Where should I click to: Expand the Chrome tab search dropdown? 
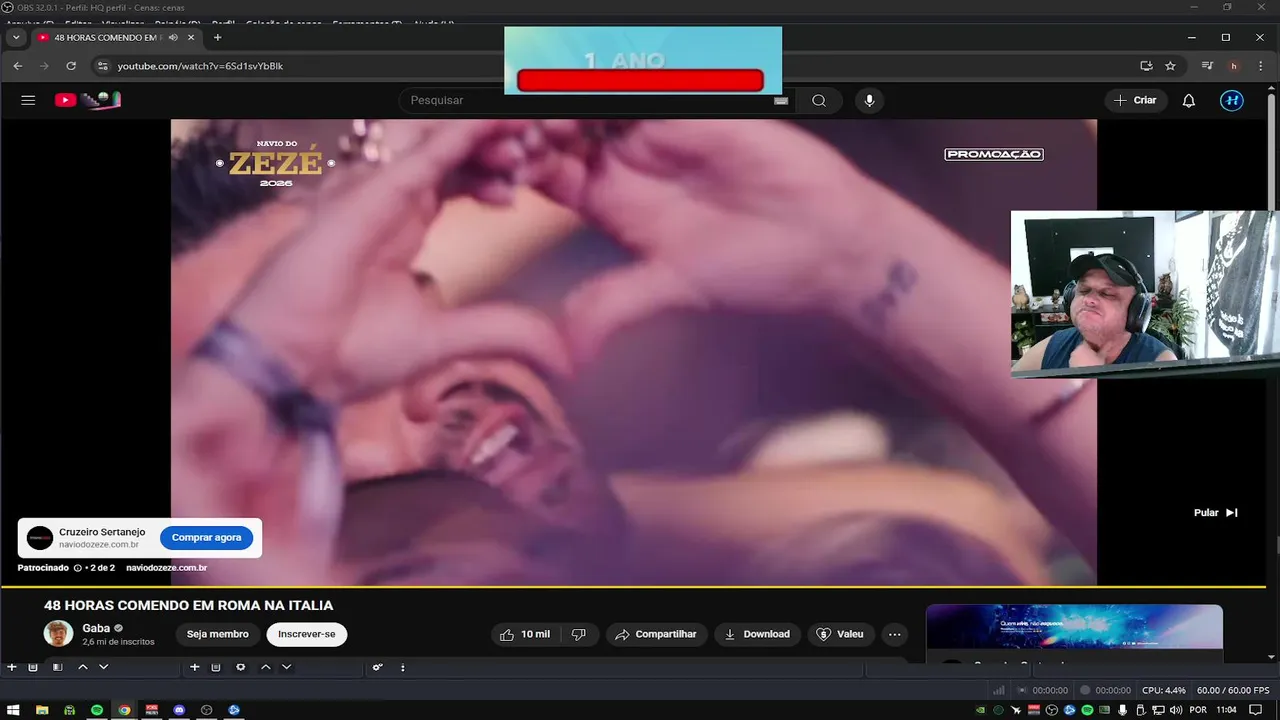tap(16, 38)
